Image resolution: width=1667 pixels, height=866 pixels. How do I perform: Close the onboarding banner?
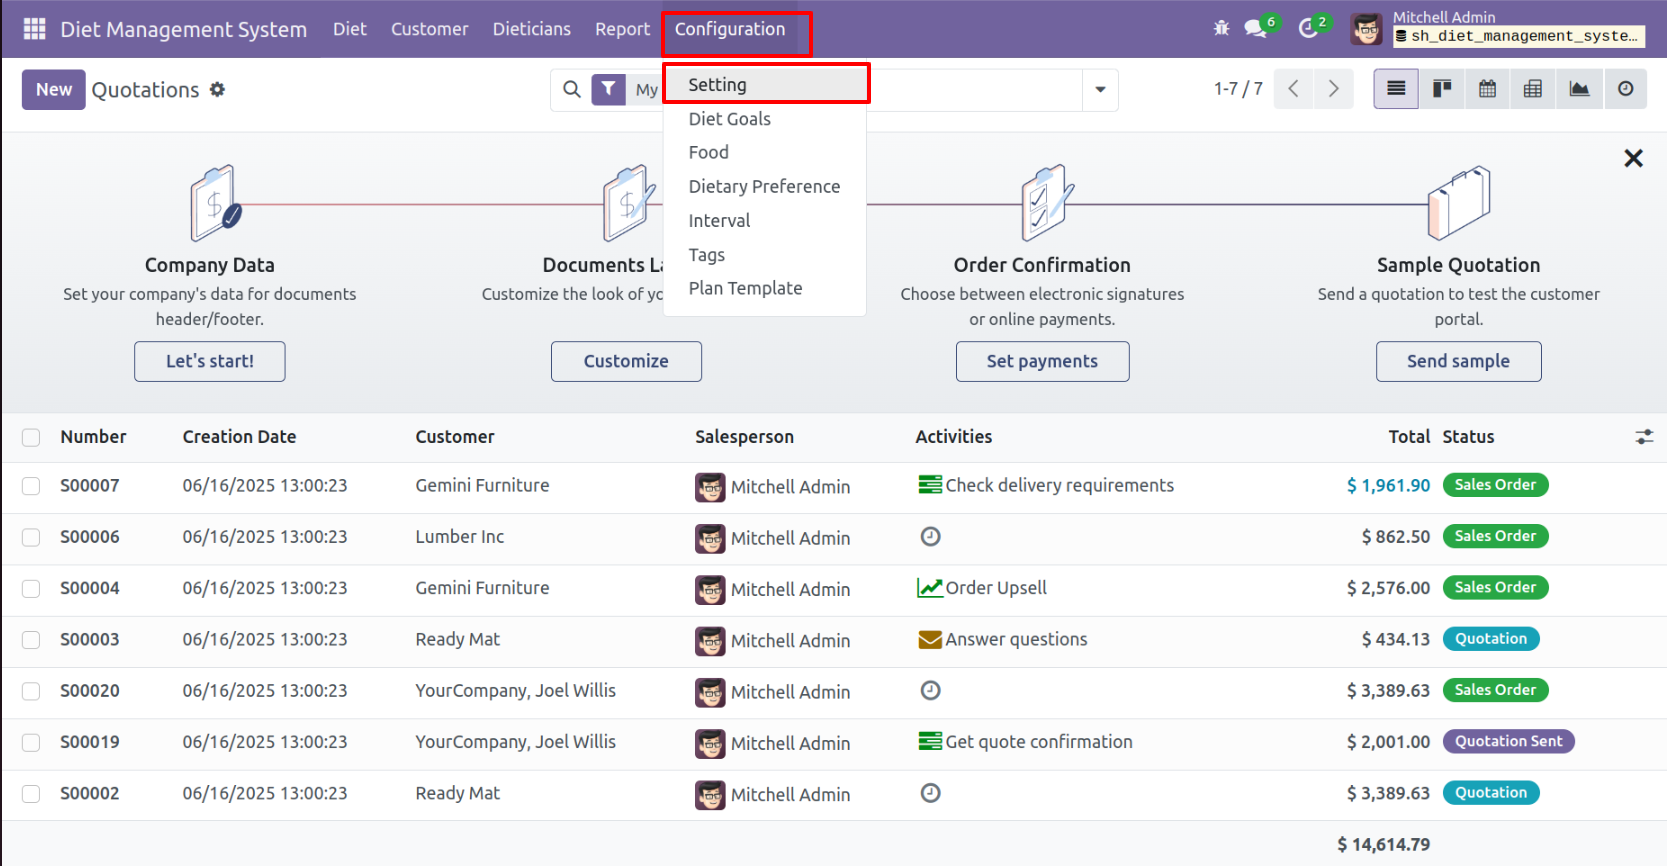(x=1633, y=158)
